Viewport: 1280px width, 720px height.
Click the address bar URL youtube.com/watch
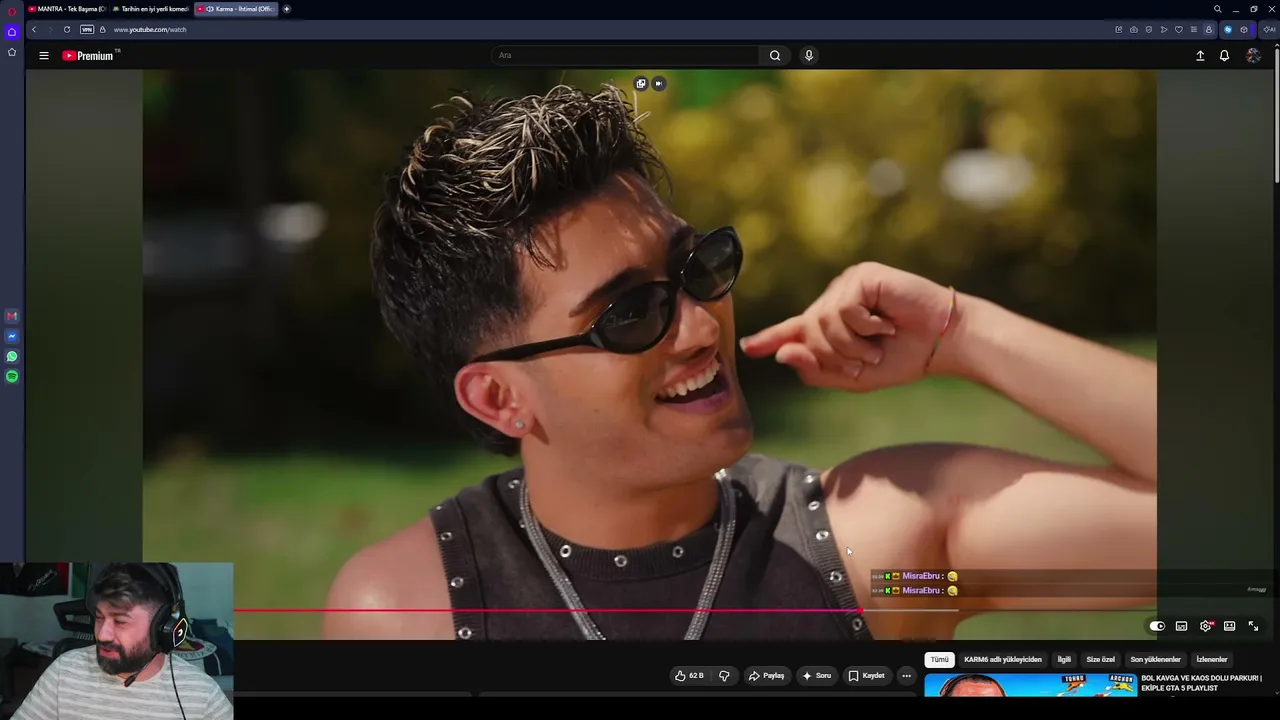[150, 30]
